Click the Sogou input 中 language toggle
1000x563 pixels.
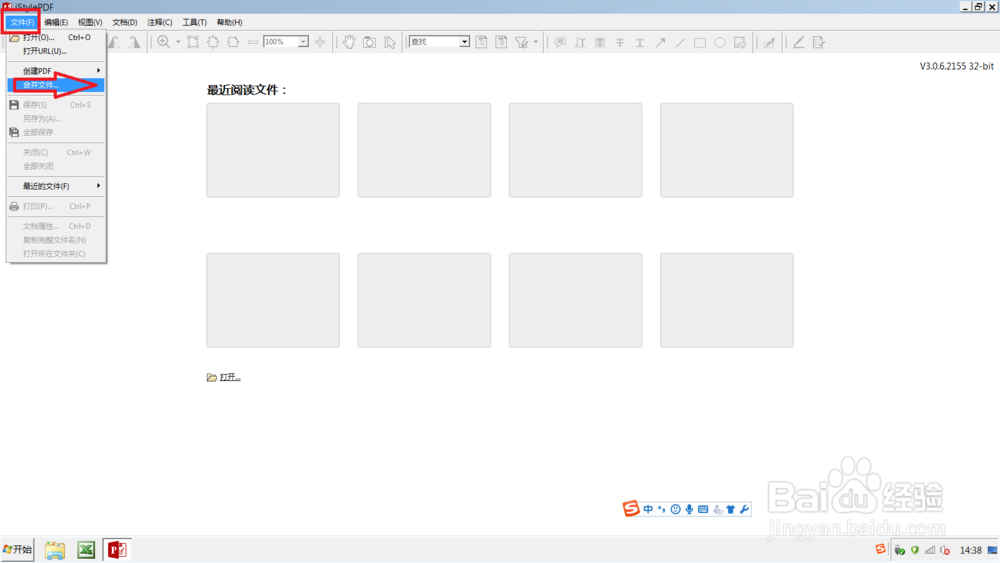pyautogui.click(x=648, y=509)
